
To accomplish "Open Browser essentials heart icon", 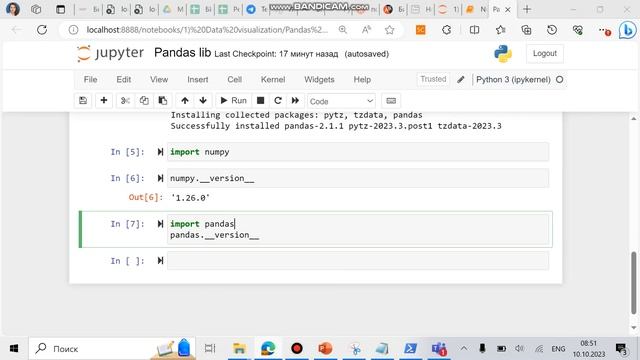I will [578, 30].
